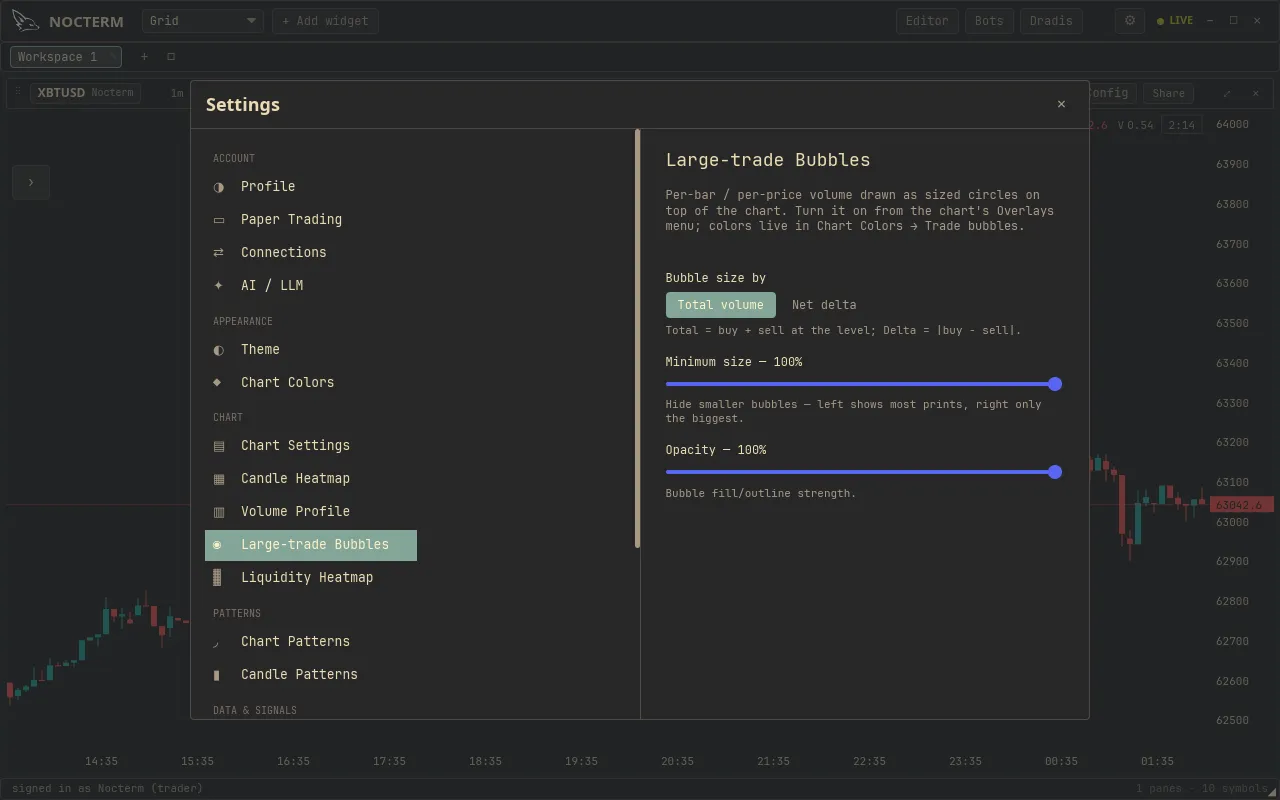The height and width of the screenshot is (800, 1280).
Task: Click the green LIVE status indicator
Action: (1175, 20)
